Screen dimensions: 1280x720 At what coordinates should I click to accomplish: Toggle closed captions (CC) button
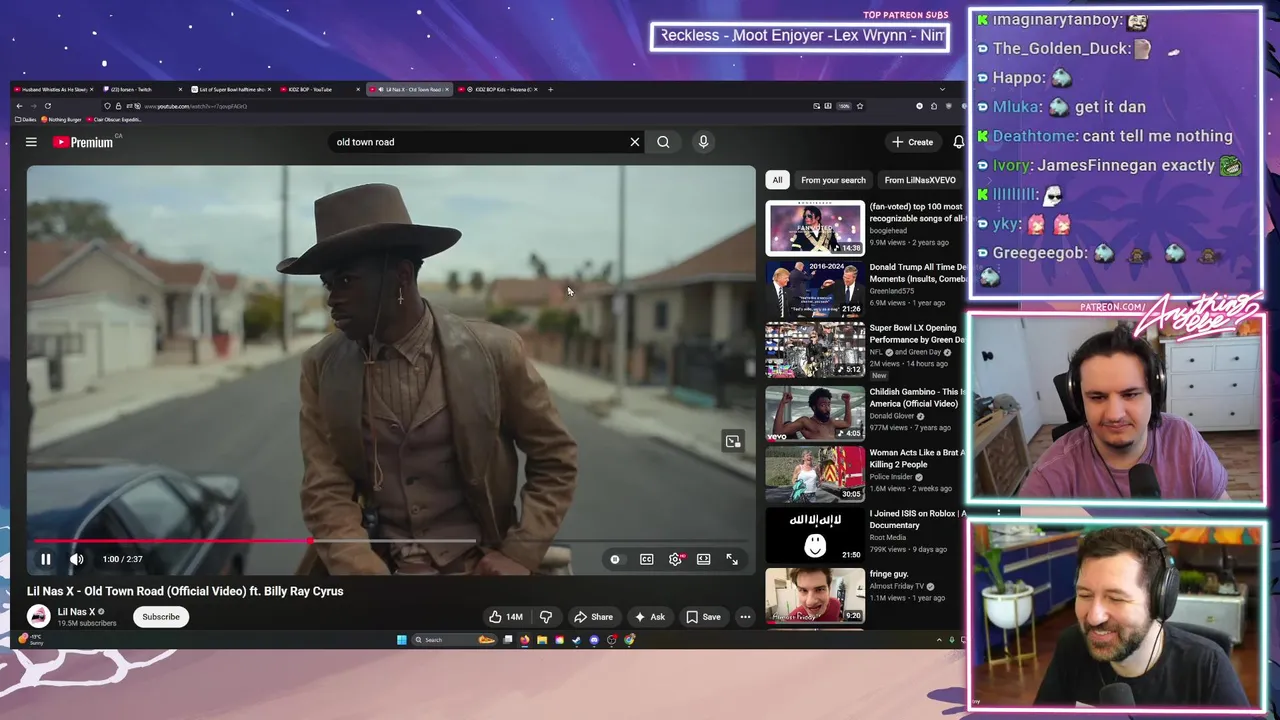pyautogui.click(x=647, y=559)
